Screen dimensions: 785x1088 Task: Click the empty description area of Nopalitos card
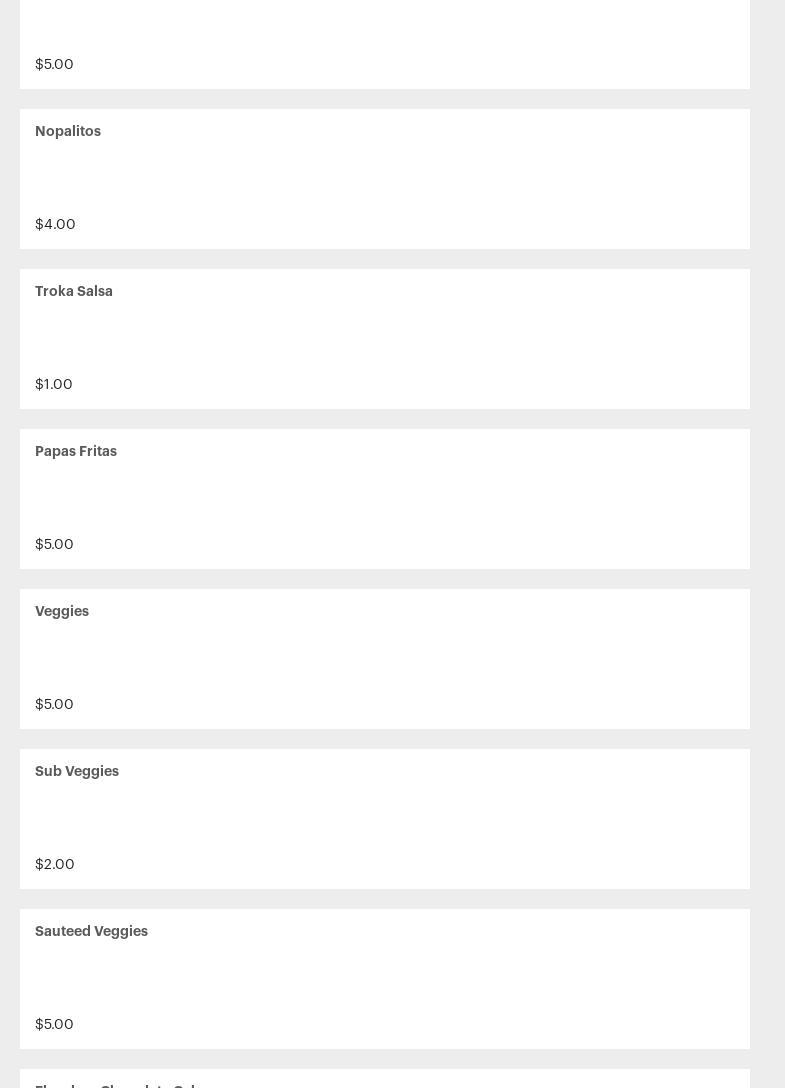pyautogui.click(x=385, y=178)
